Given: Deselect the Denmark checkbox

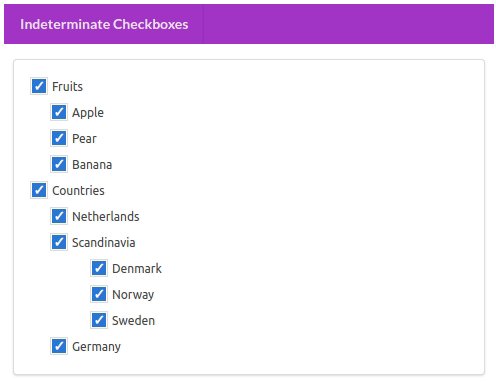Looking at the screenshot, I should [x=99, y=268].
